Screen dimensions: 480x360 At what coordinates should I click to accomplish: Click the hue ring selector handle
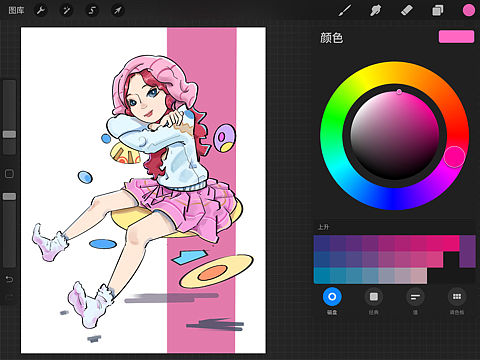point(454,156)
